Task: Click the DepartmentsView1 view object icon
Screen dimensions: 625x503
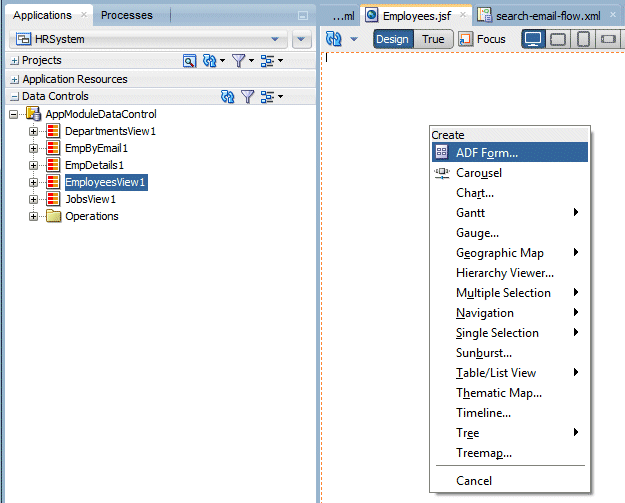Action: point(53,131)
